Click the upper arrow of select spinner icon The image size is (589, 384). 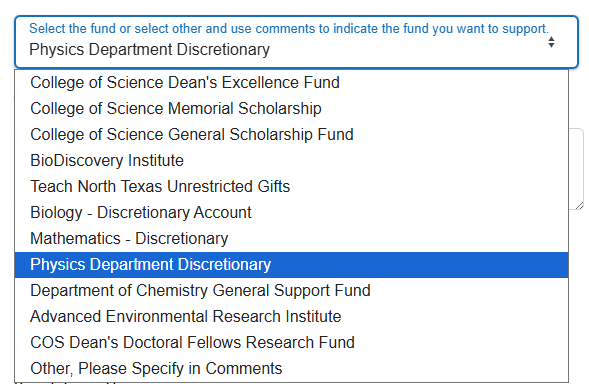[551, 39]
